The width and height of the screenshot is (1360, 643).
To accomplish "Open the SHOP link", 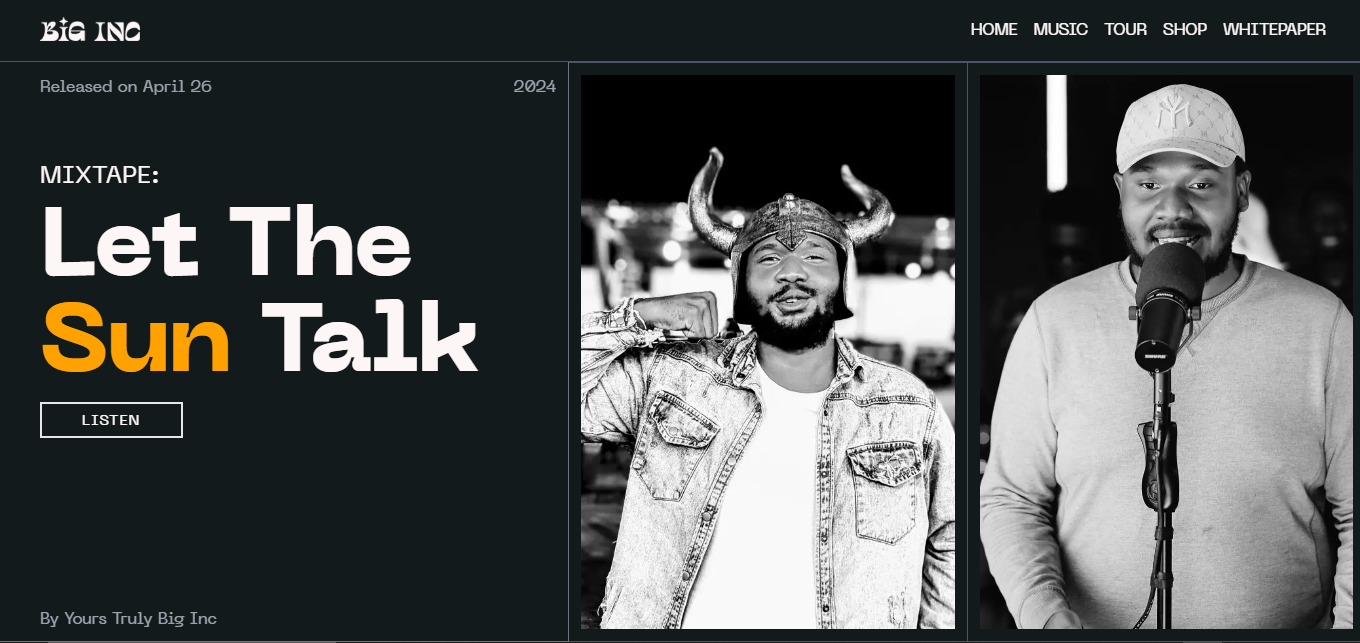I will (x=1184, y=30).
